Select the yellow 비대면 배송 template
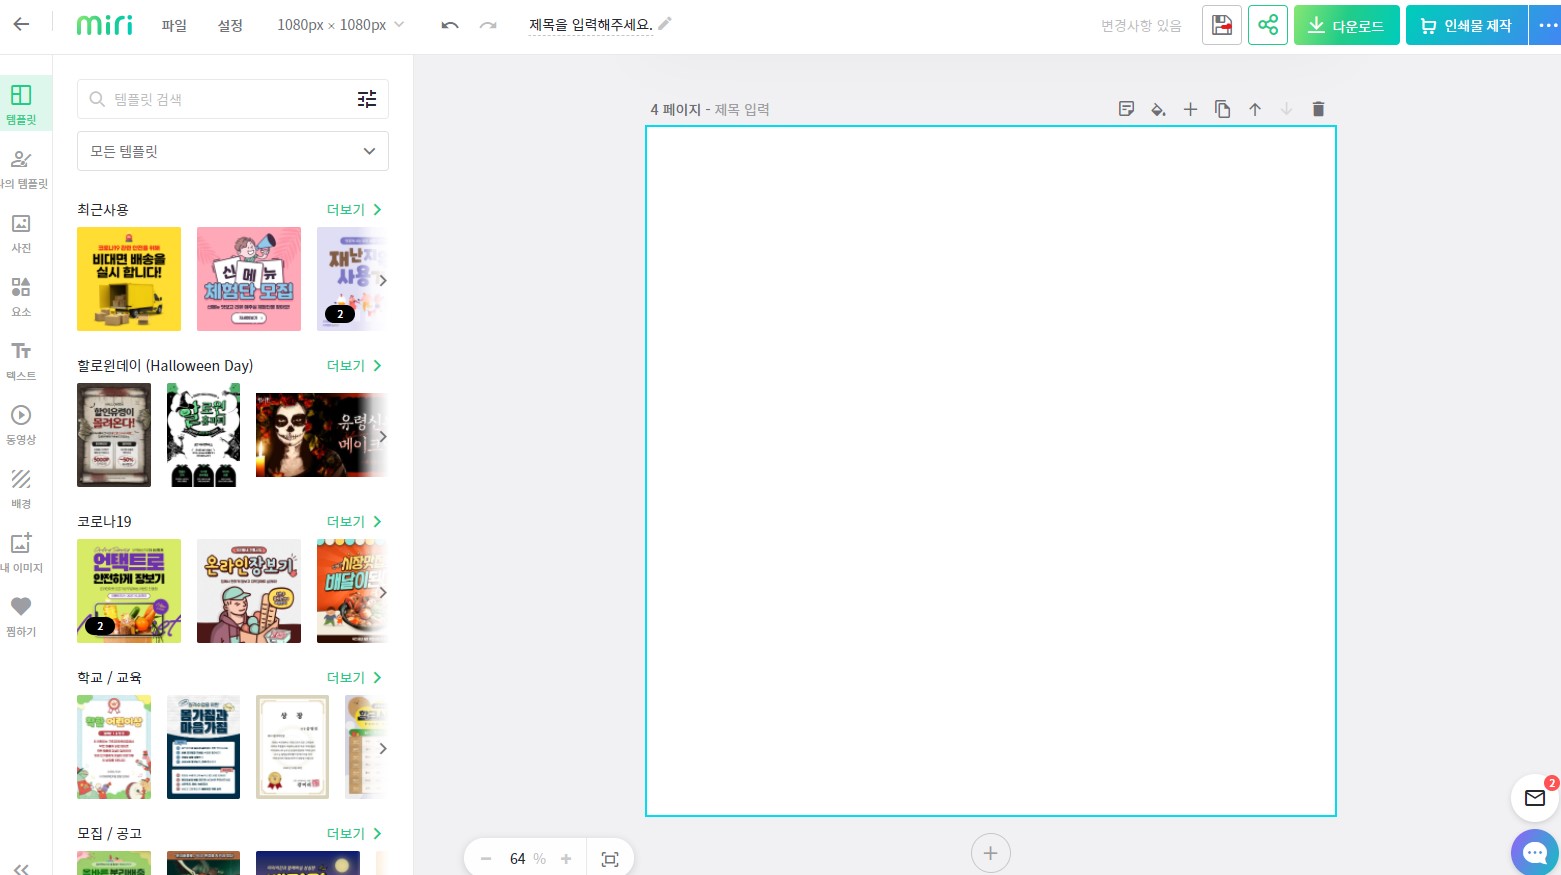Image resolution: width=1561 pixels, height=875 pixels. click(x=129, y=279)
